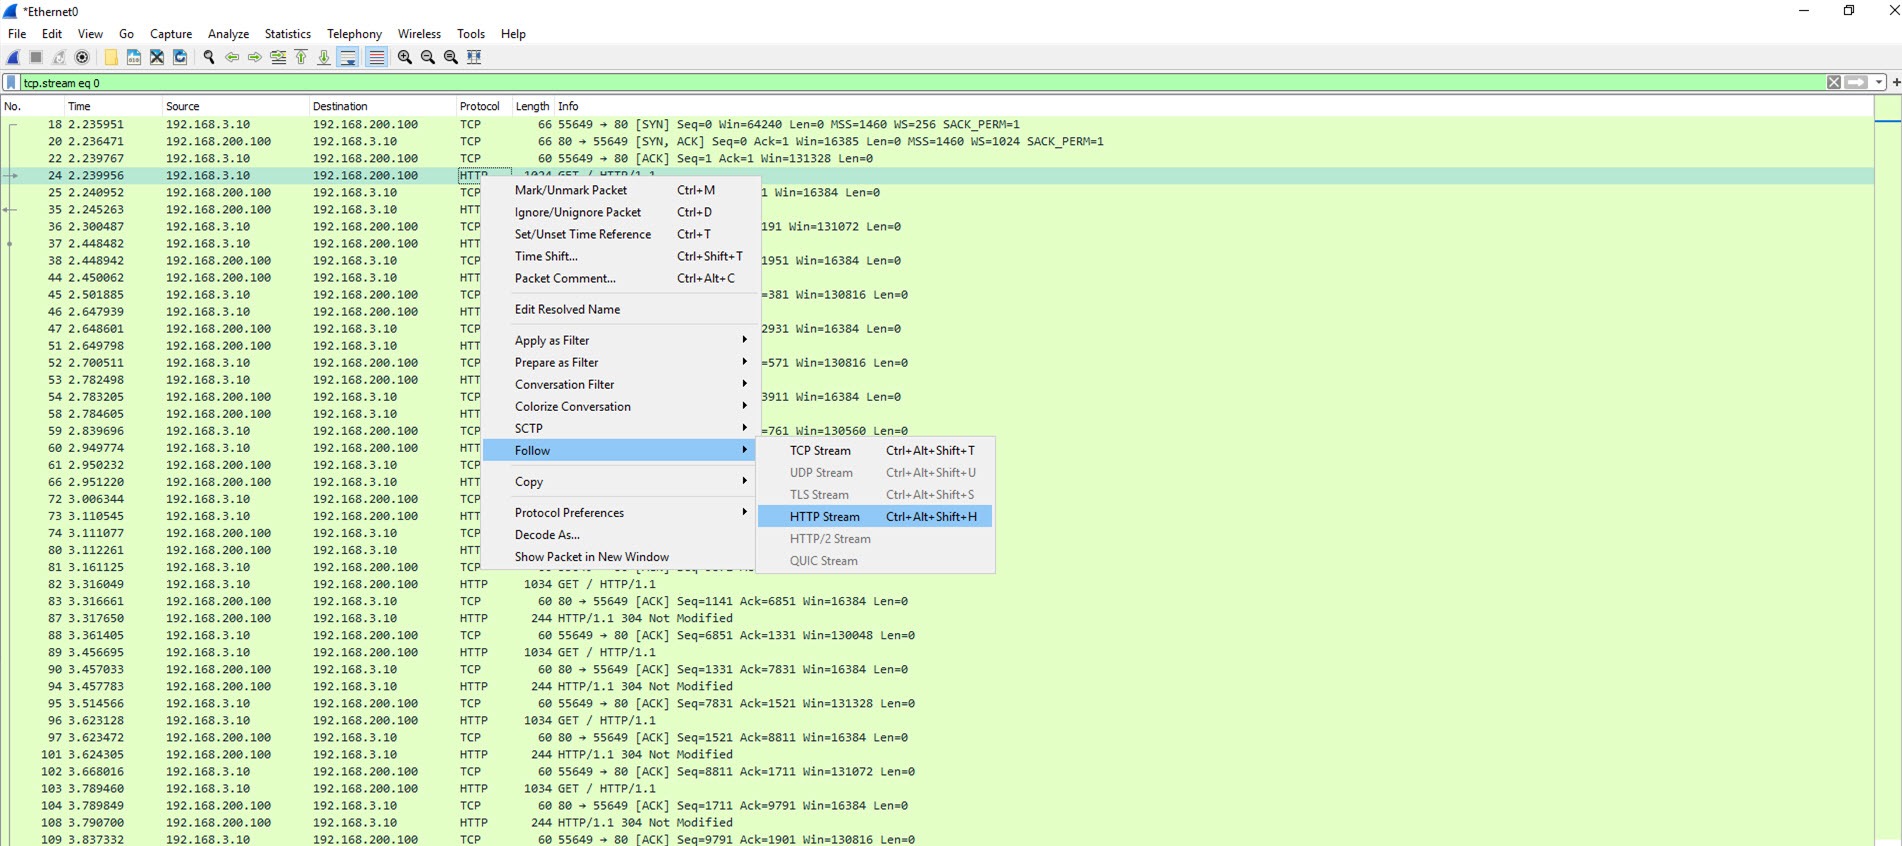Apply the display filter with the arrow button
Image resolution: width=1902 pixels, height=846 pixels.
point(1856,83)
